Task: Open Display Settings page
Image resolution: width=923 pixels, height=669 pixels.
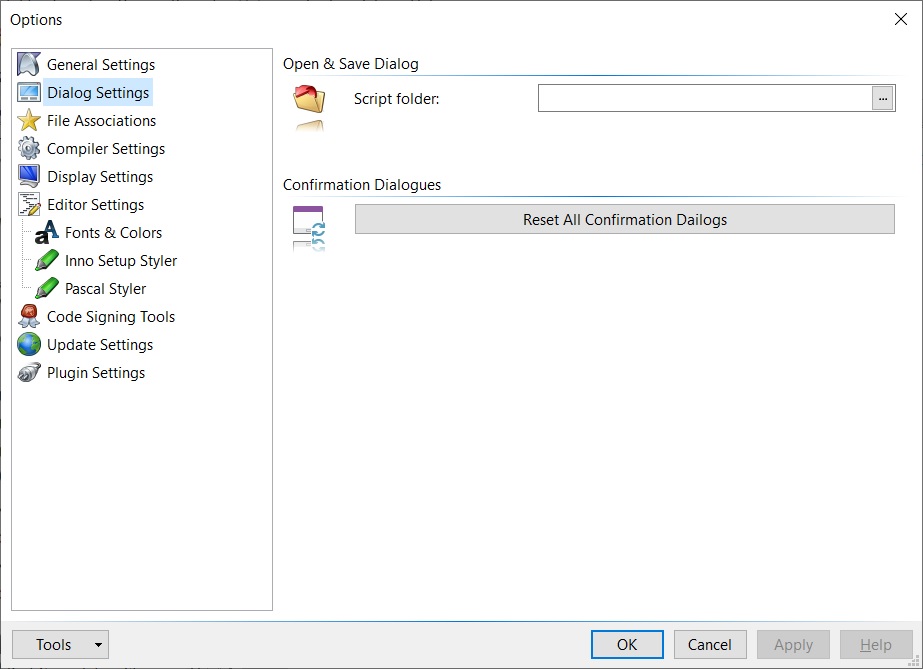Action: click(99, 177)
